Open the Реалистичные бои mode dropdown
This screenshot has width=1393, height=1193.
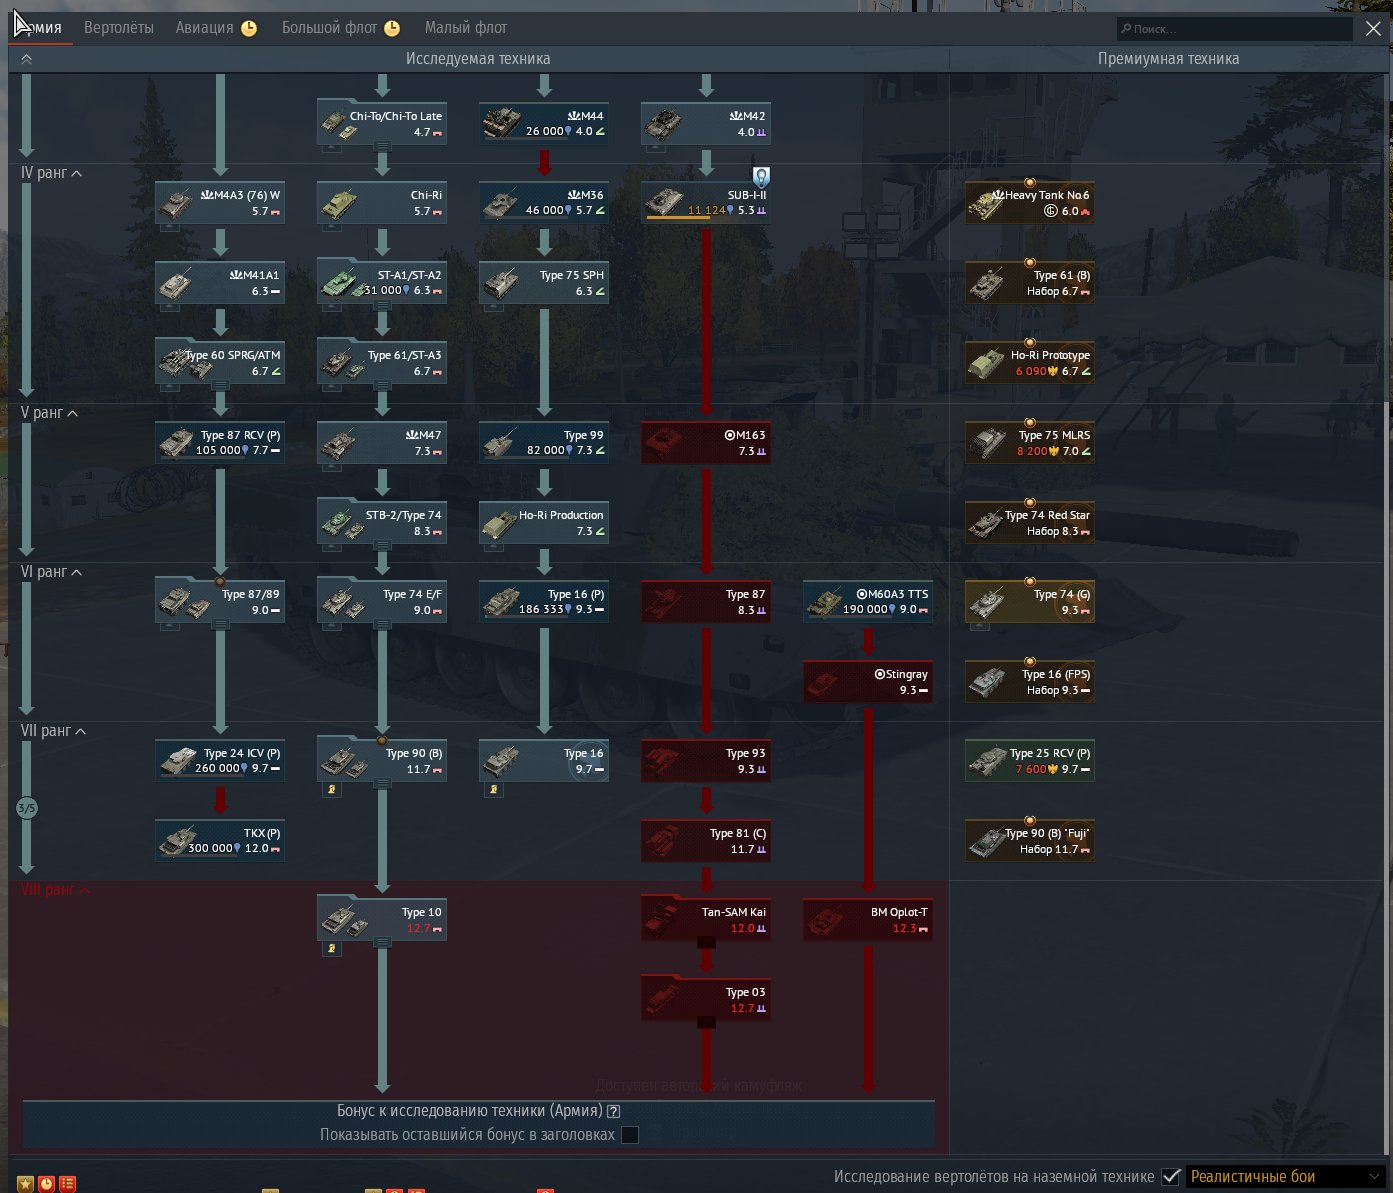(x=1284, y=1177)
